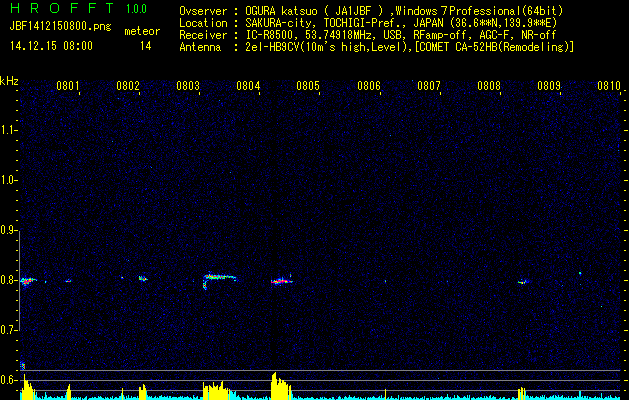Click the kHz axis unit label
Screen dimensions: 629x400
pyautogui.click(x=9, y=81)
